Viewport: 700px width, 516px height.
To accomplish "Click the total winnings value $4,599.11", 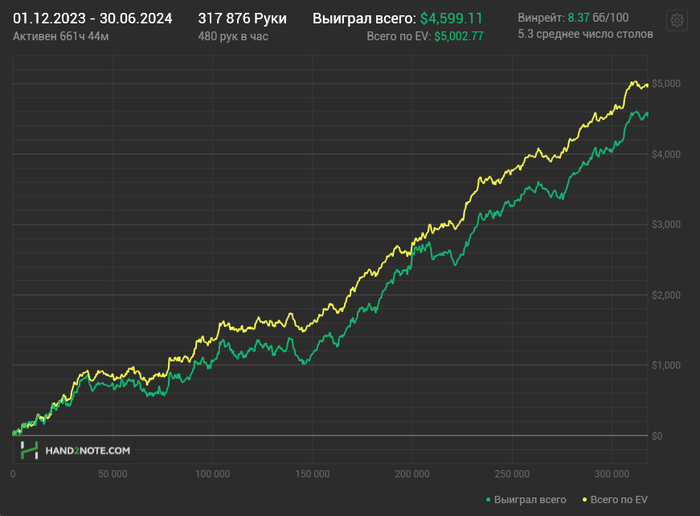I will tap(451, 18).
